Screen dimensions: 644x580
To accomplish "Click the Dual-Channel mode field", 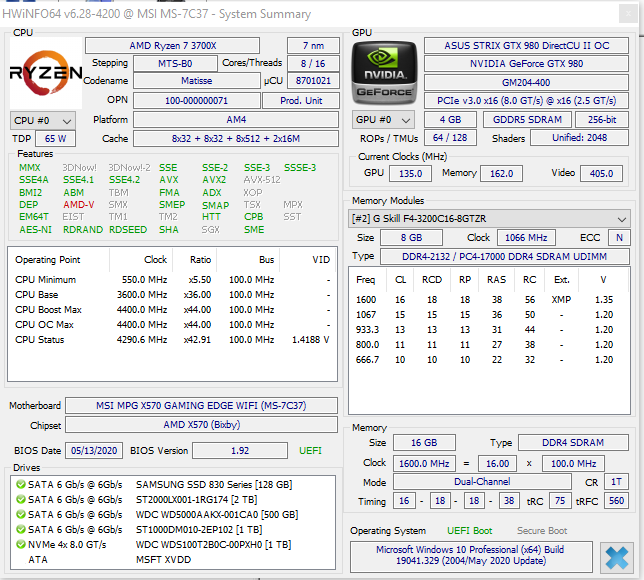I will (482, 481).
